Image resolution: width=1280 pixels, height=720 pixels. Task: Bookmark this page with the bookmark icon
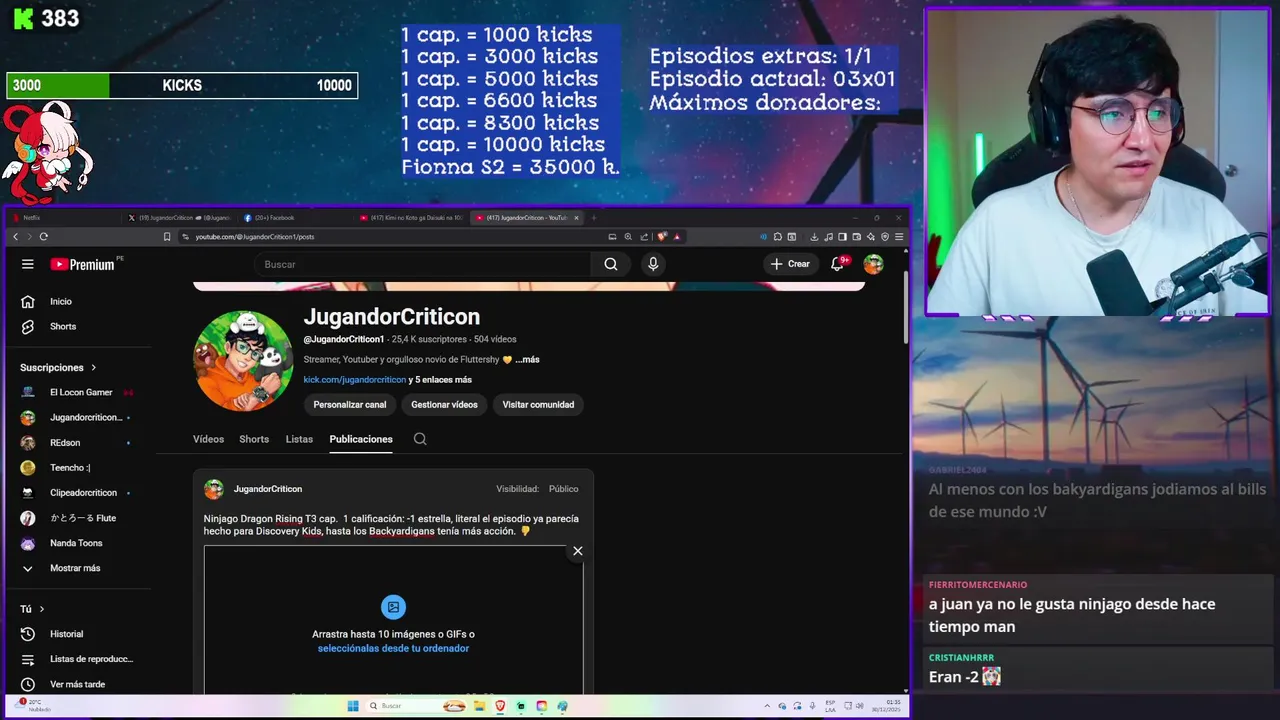coord(167,237)
